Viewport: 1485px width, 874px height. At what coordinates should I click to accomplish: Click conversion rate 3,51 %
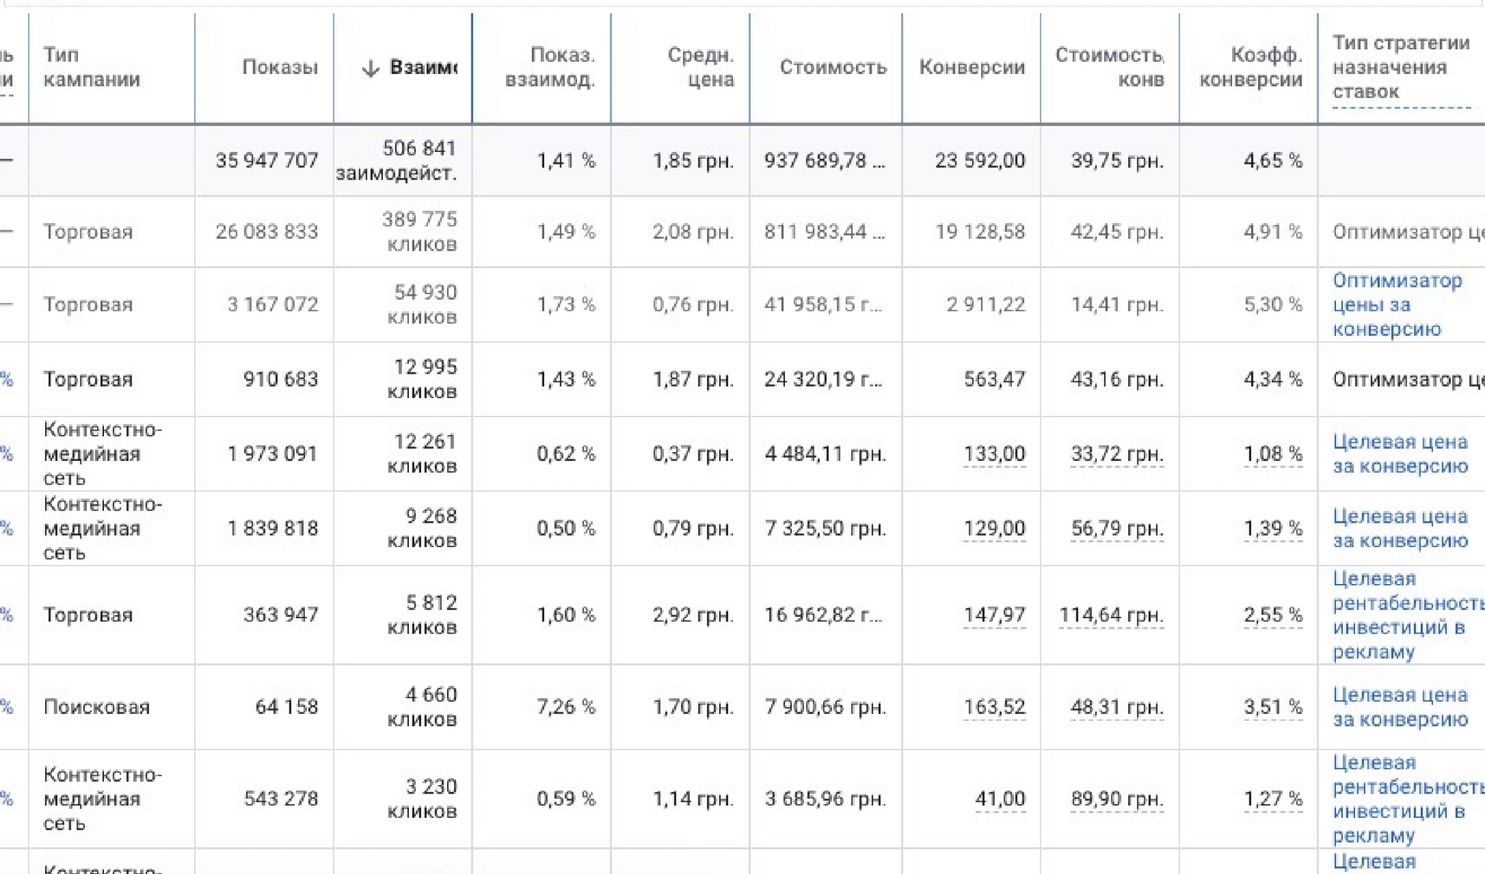[1273, 707]
